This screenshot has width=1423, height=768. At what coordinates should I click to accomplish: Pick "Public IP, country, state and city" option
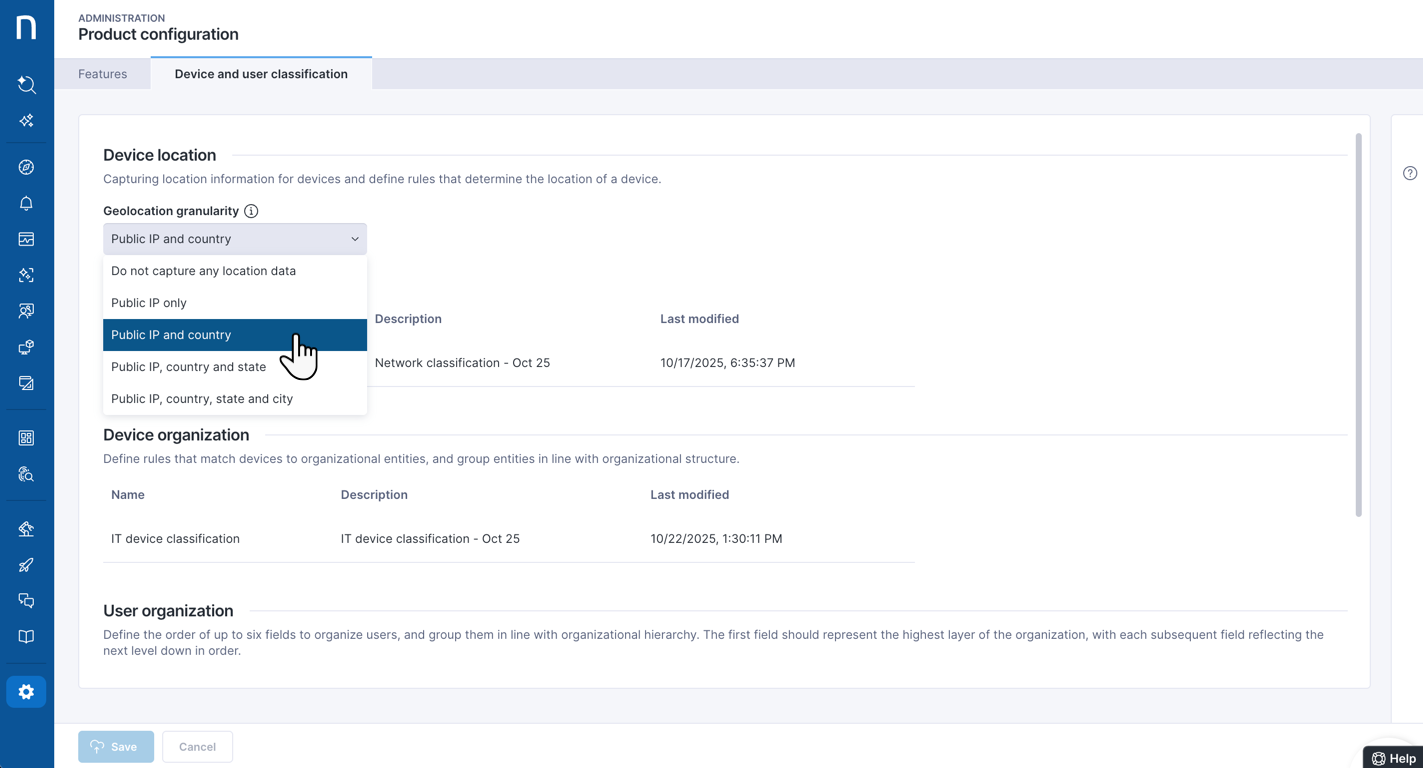point(202,399)
